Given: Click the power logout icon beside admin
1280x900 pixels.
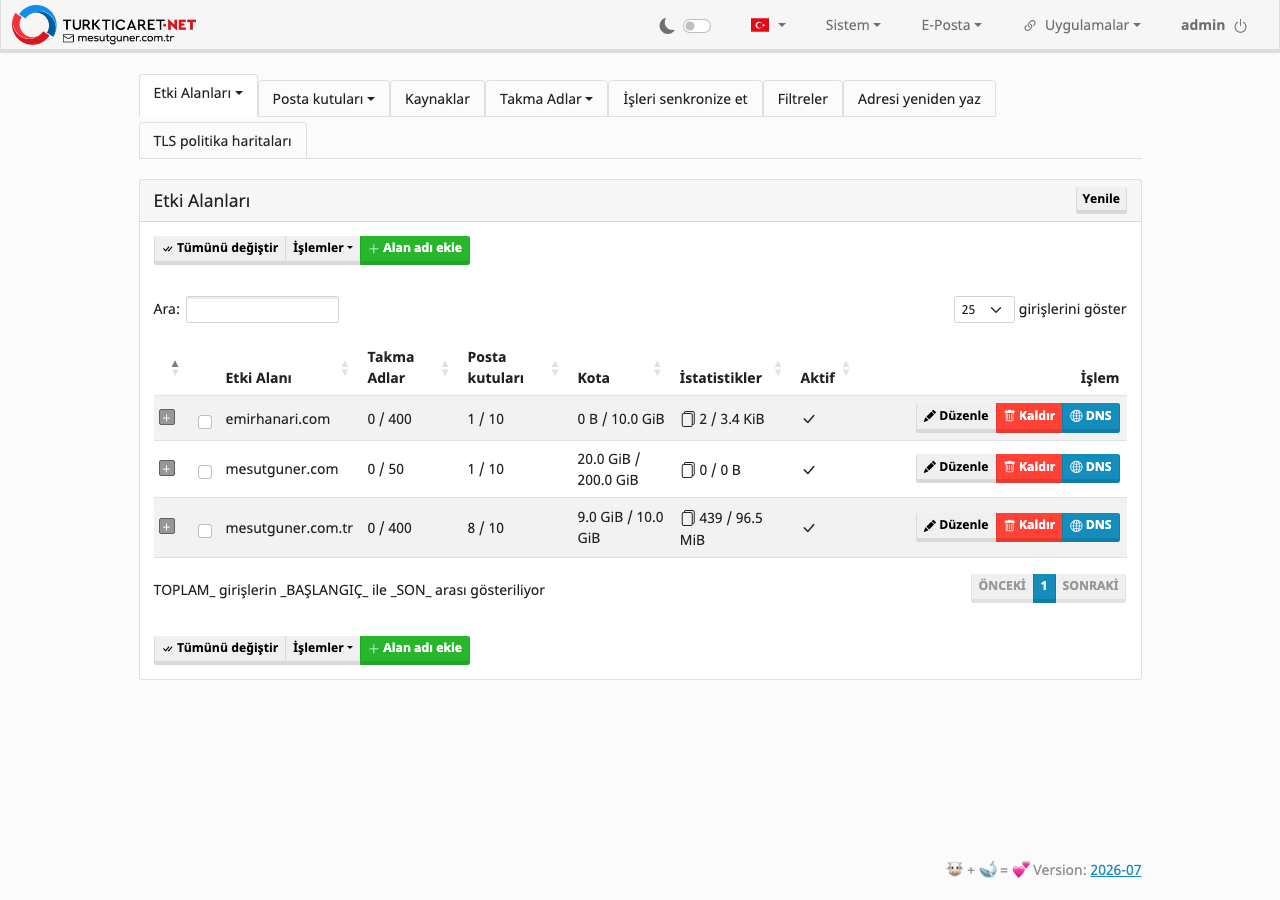Looking at the screenshot, I should 1241,26.
